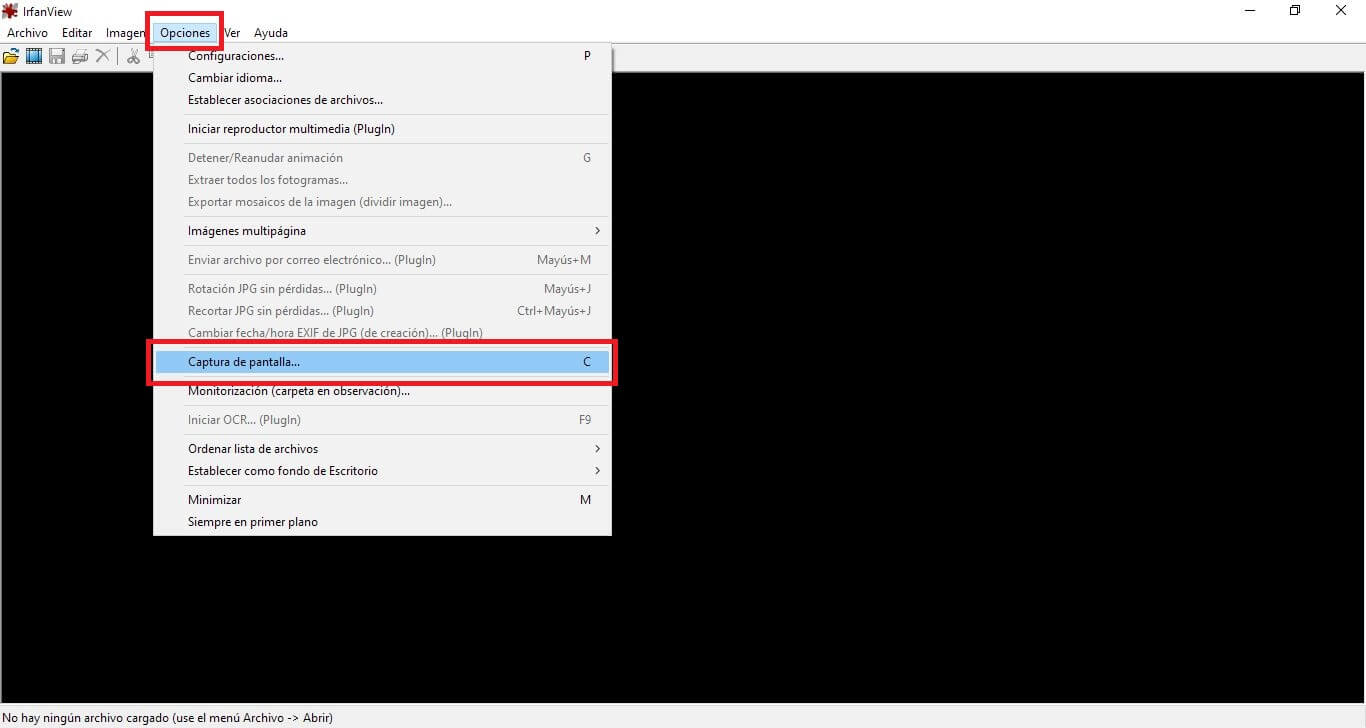Click Cambiar fecha/hora EXIF de JPG entry
This screenshot has height=728, width=1366.
[381, 333]
